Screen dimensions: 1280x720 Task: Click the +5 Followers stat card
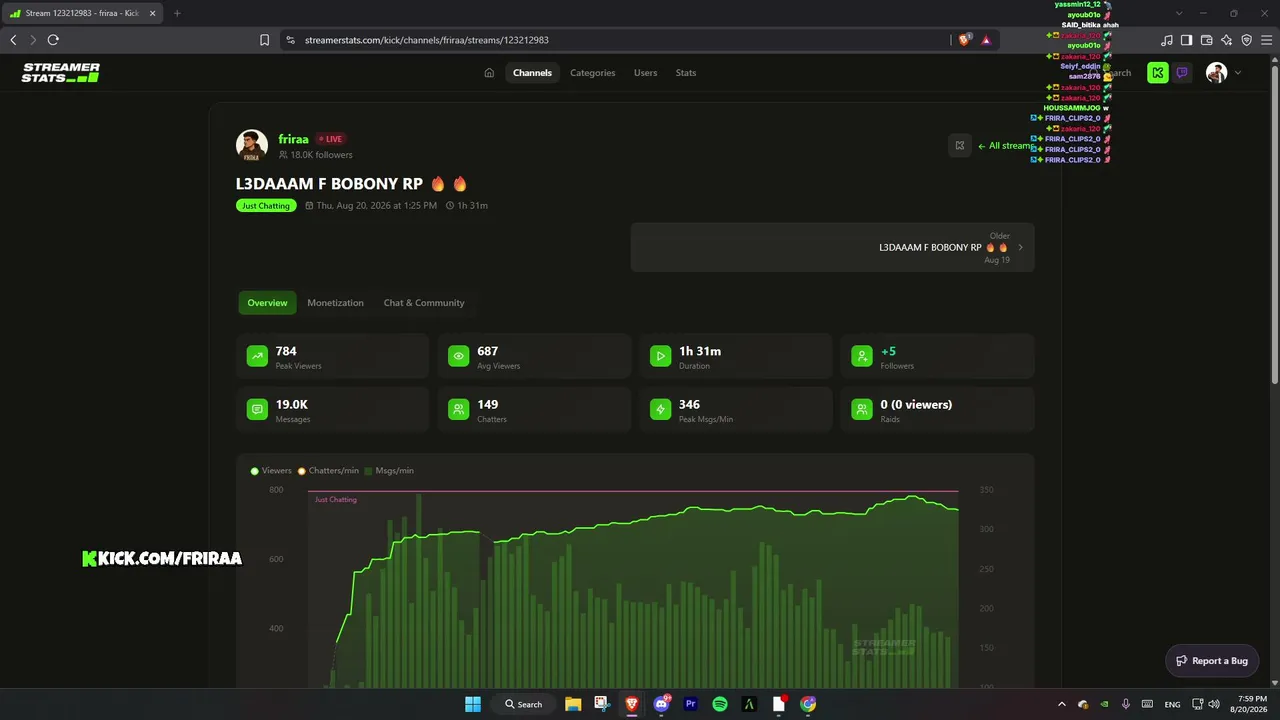938,357
